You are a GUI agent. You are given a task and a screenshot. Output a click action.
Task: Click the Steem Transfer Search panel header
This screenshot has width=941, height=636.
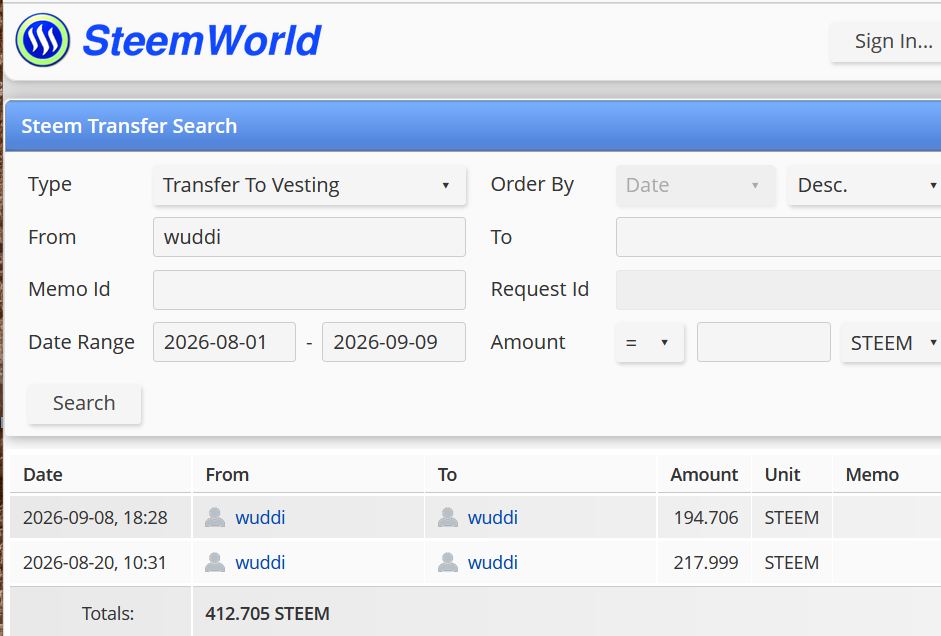(473, 126)
